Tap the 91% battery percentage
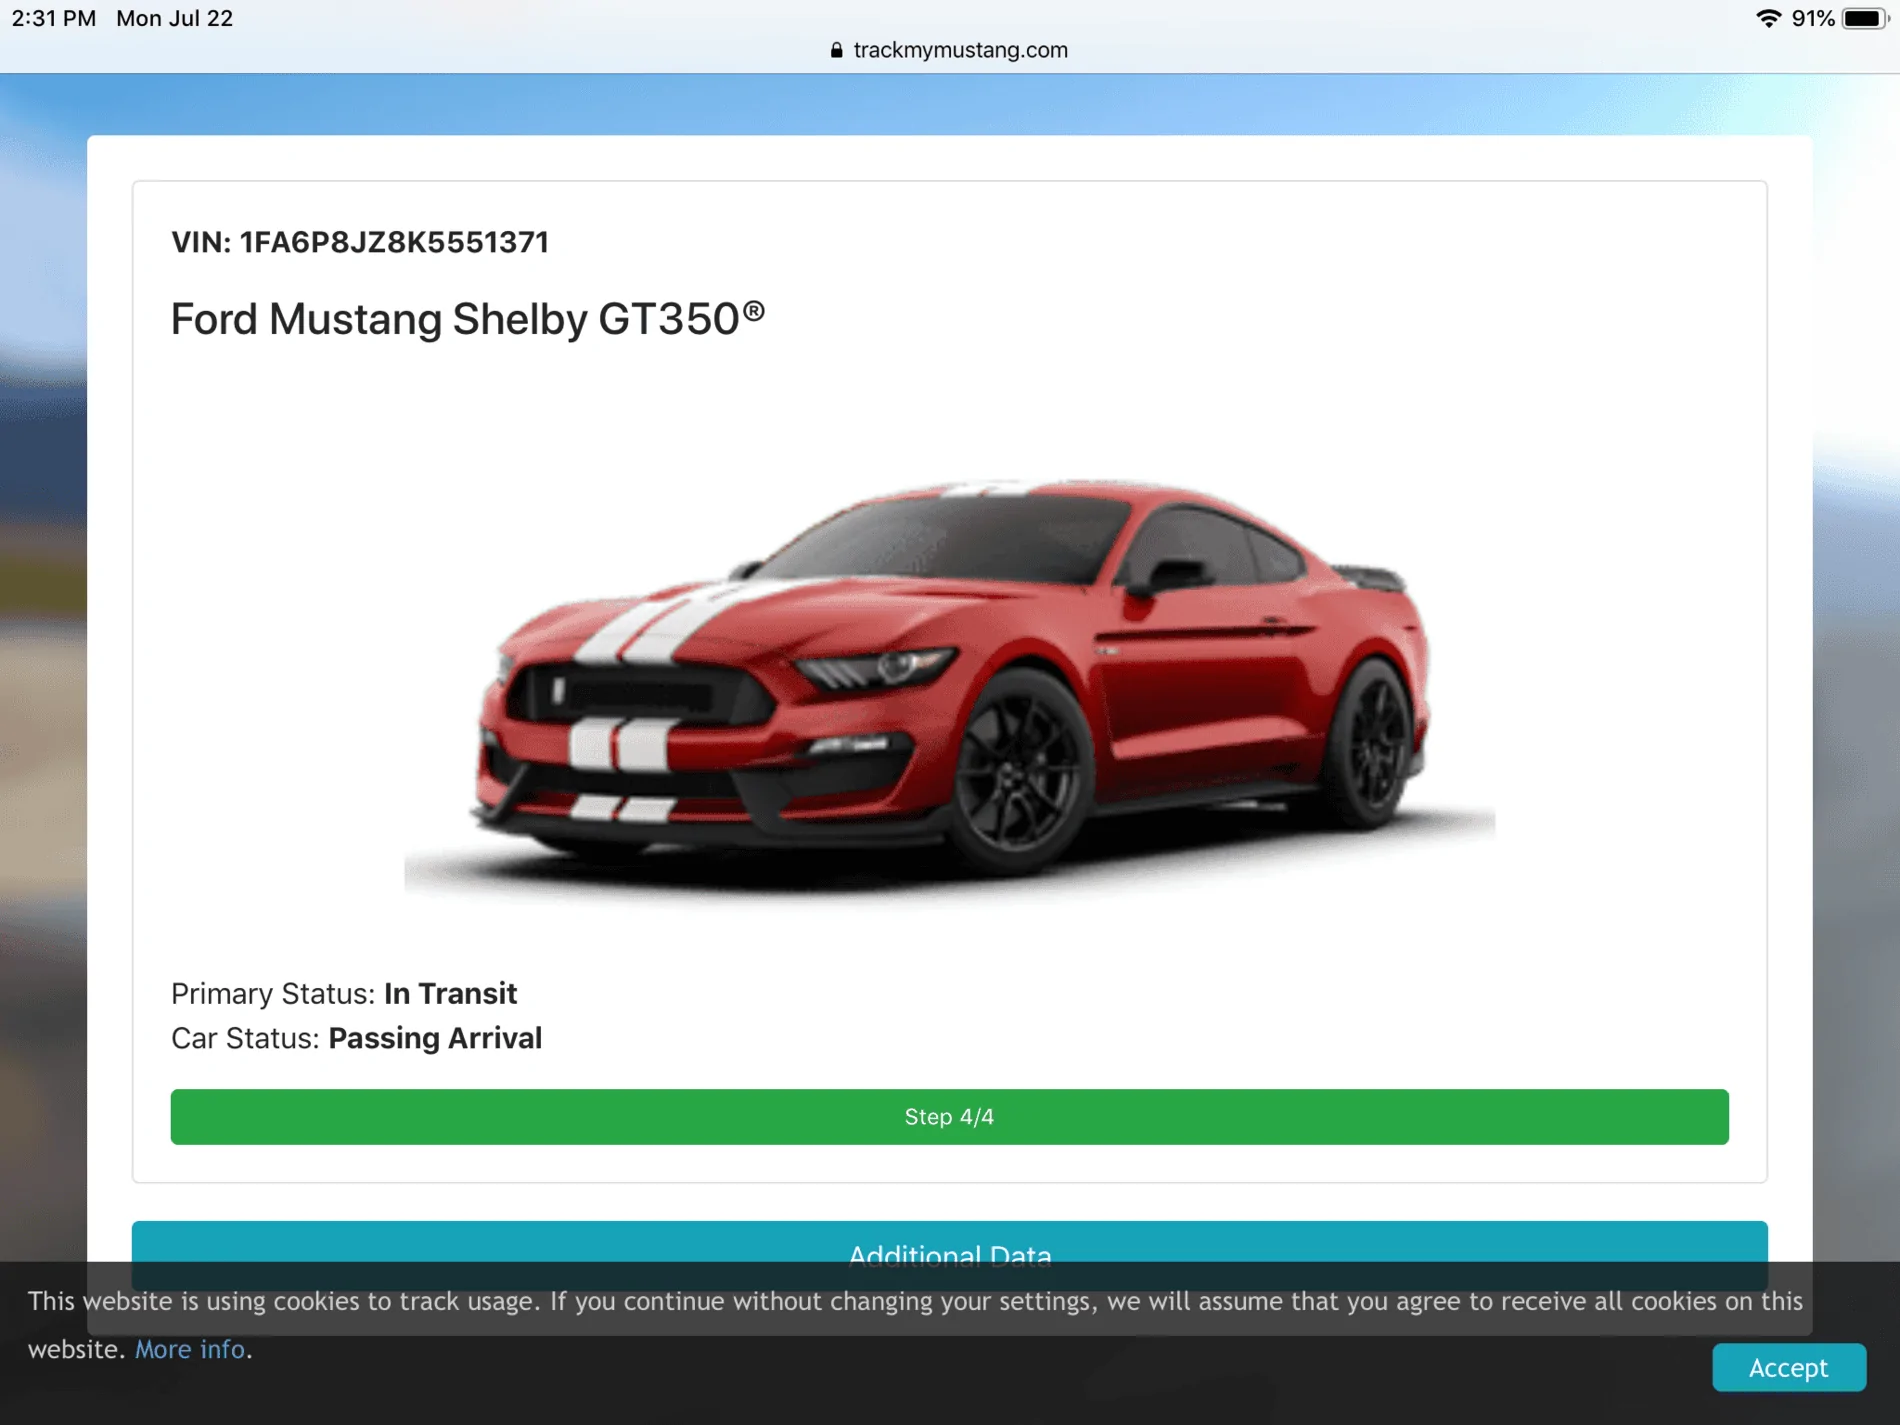 pos(1813,18)
